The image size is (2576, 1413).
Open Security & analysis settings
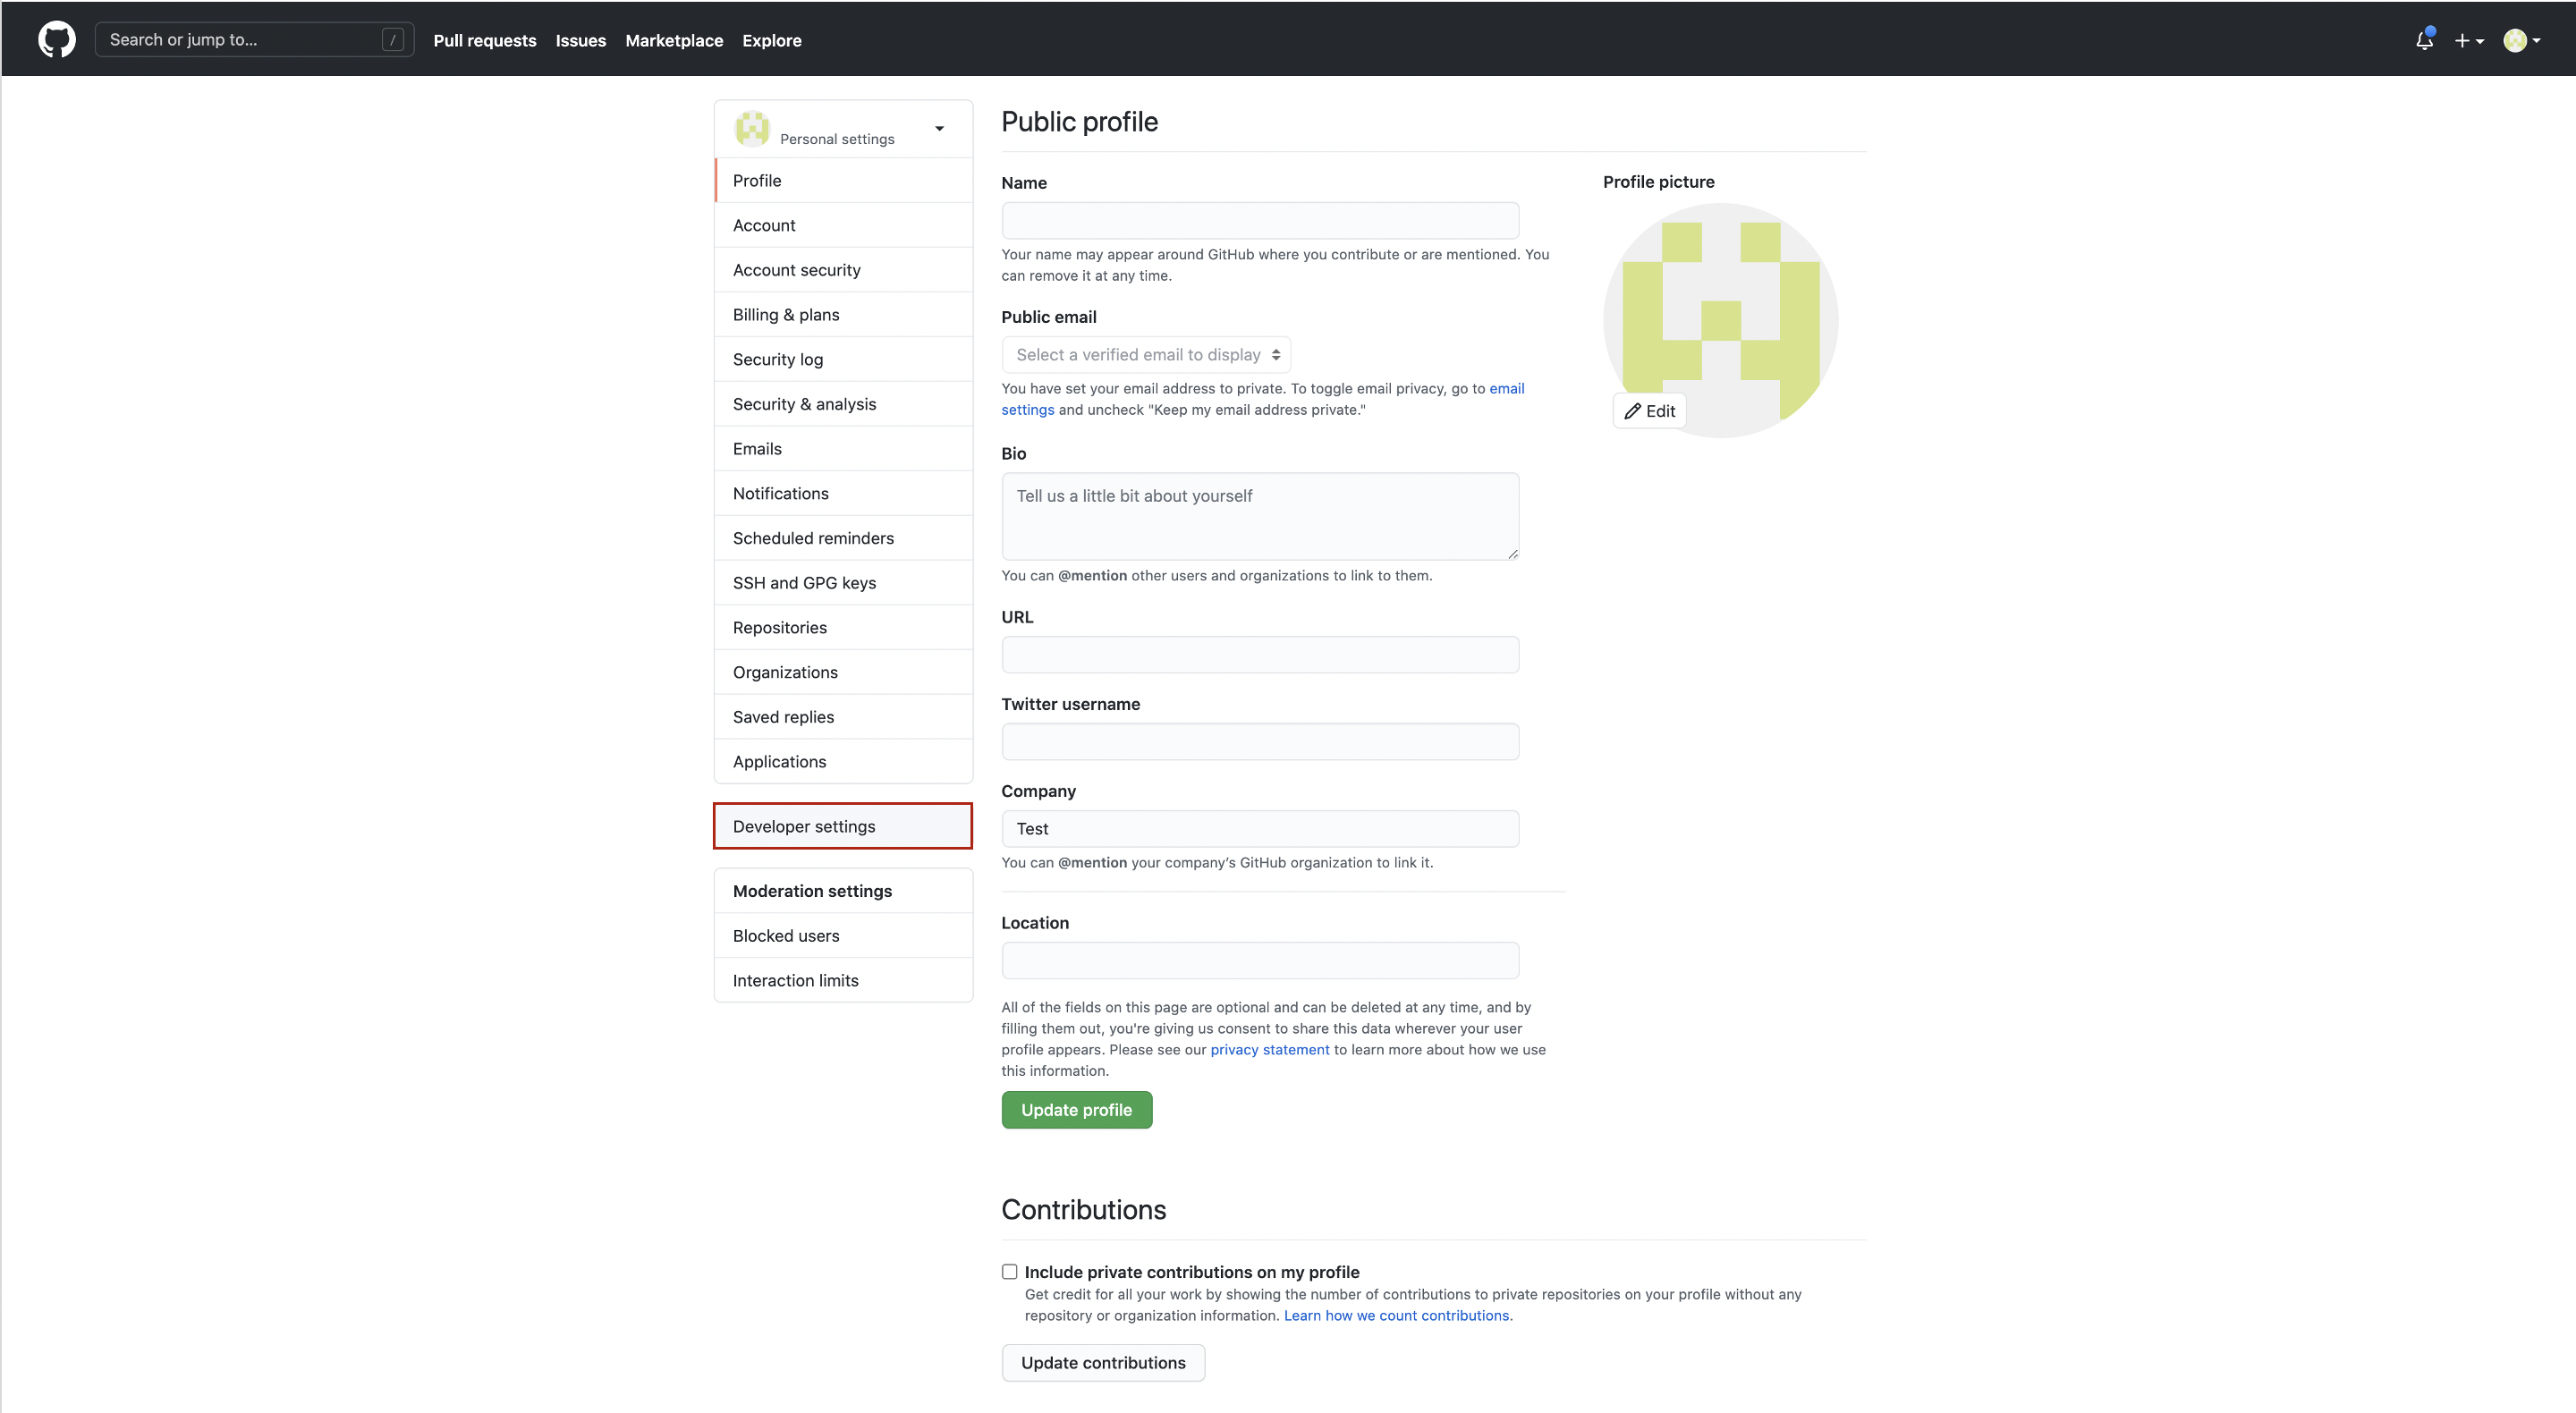click(843, 404)
